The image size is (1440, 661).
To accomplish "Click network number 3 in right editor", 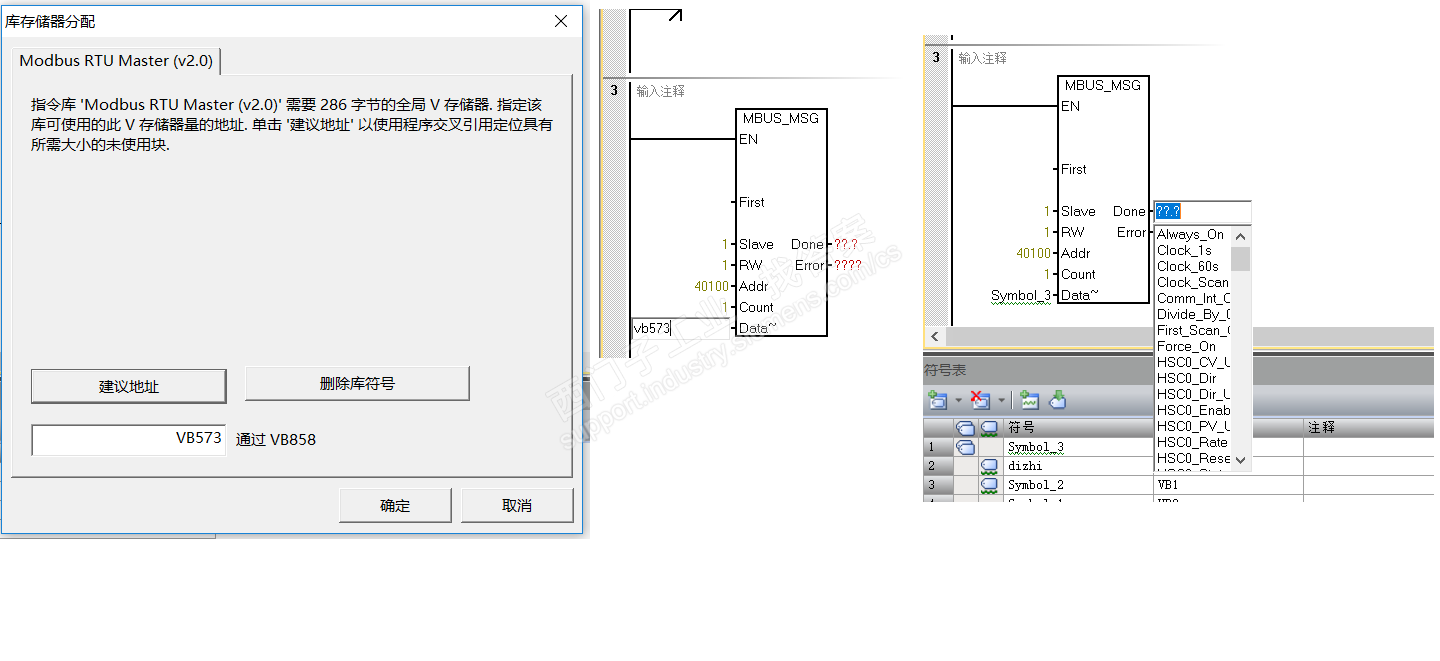I will pyautogui.click(x=936, y=58).
